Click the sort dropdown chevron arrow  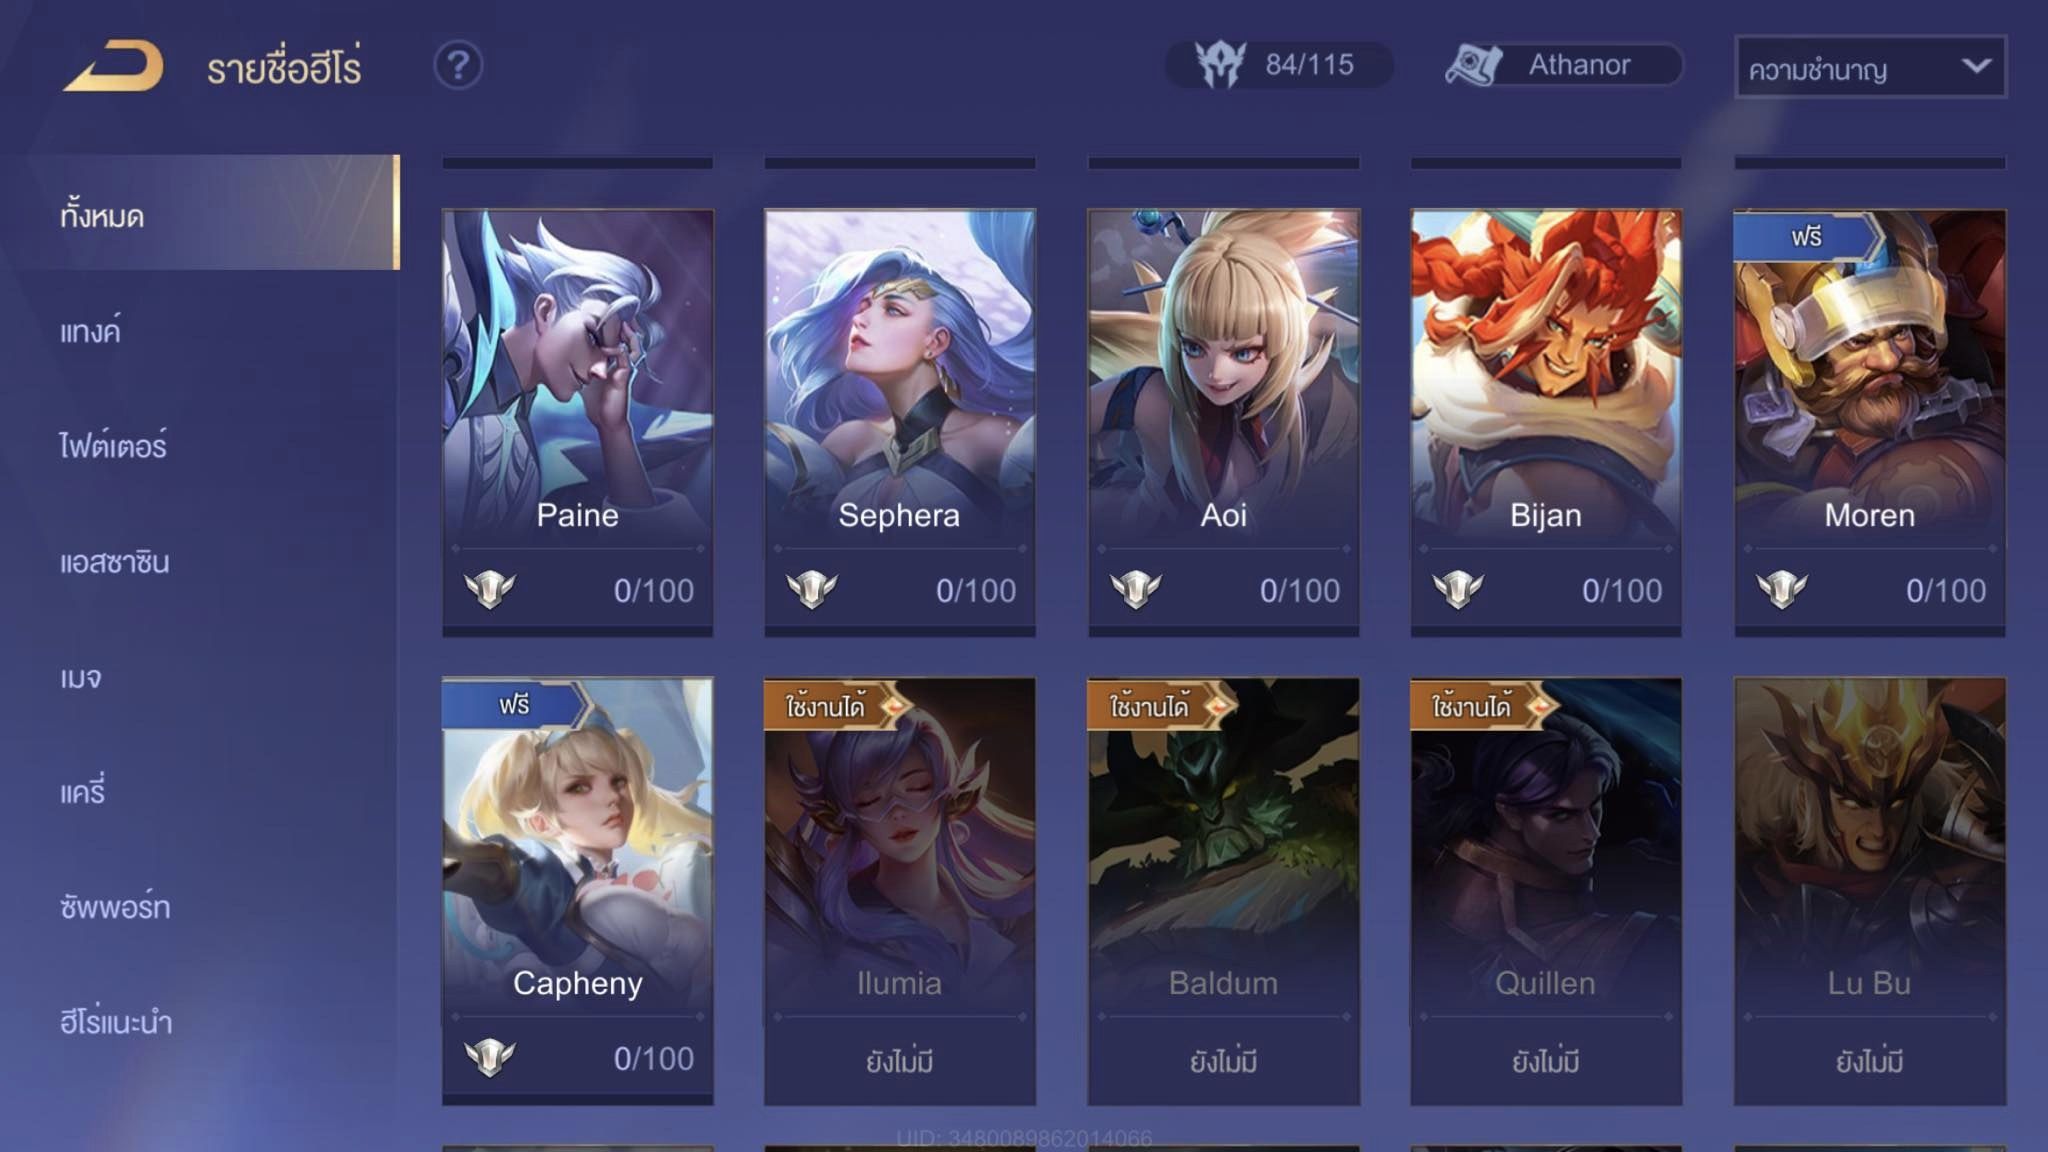point(1976,66)
